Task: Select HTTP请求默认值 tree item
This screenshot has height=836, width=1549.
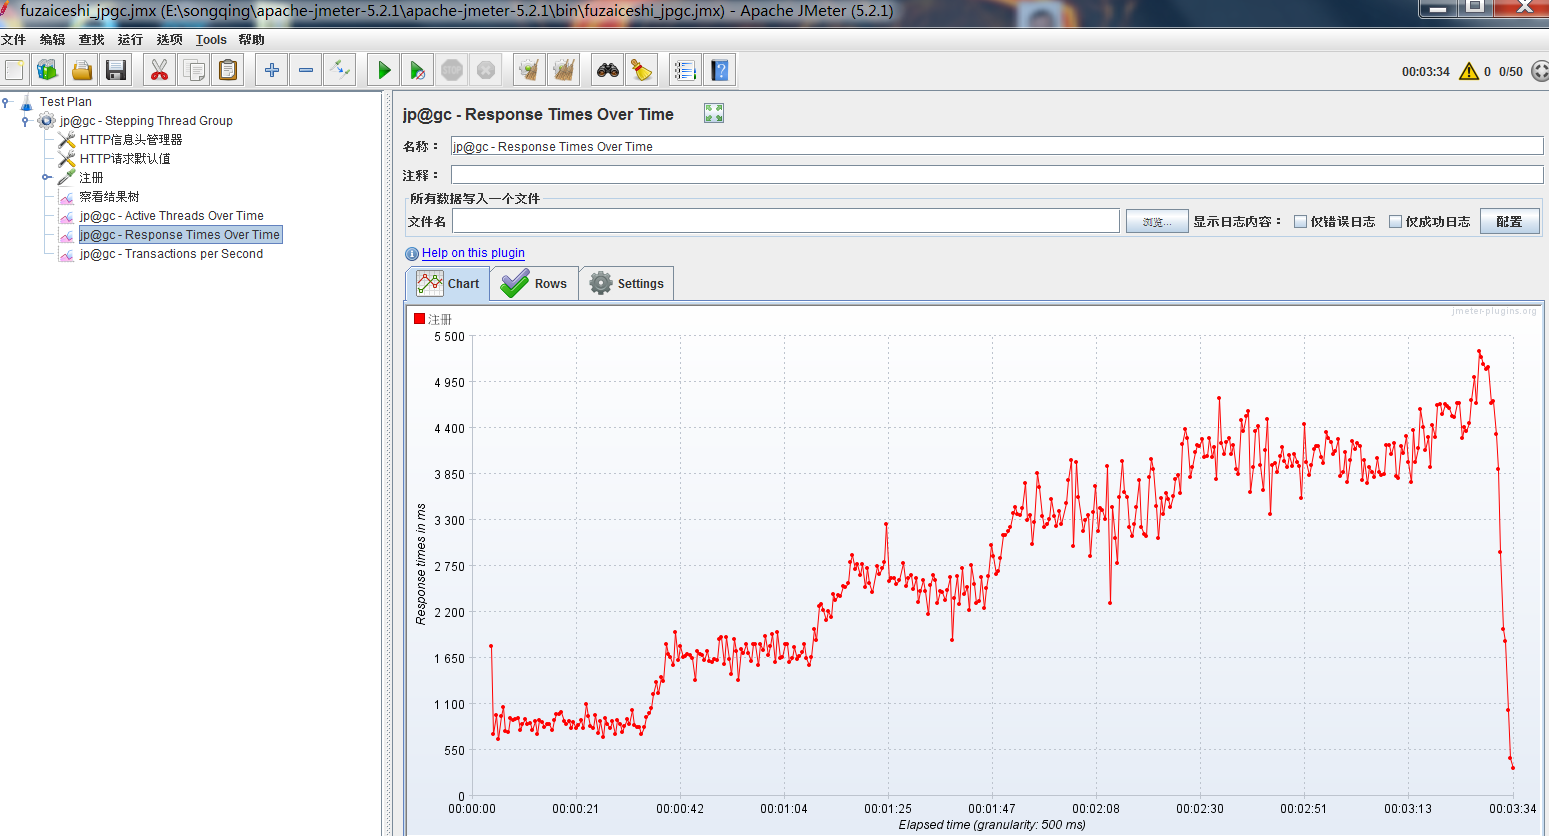Action: 125,159
